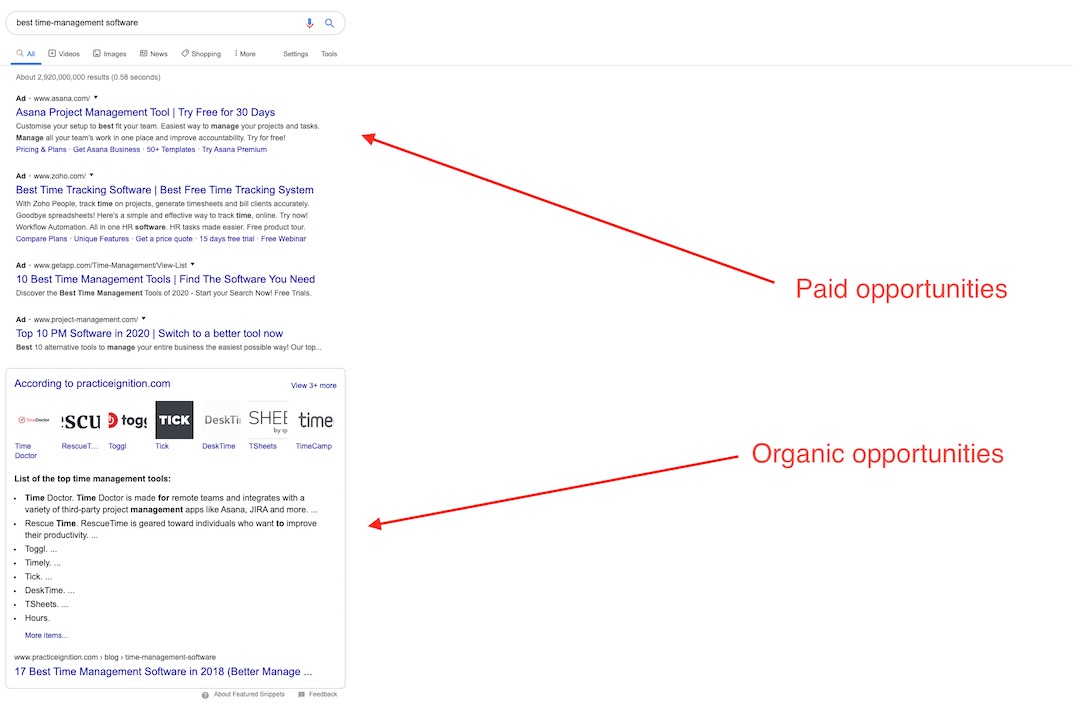Open the 15 days free trial sitelink
The width and height of the screenshot is (1073, 706).
pos(227,239)
